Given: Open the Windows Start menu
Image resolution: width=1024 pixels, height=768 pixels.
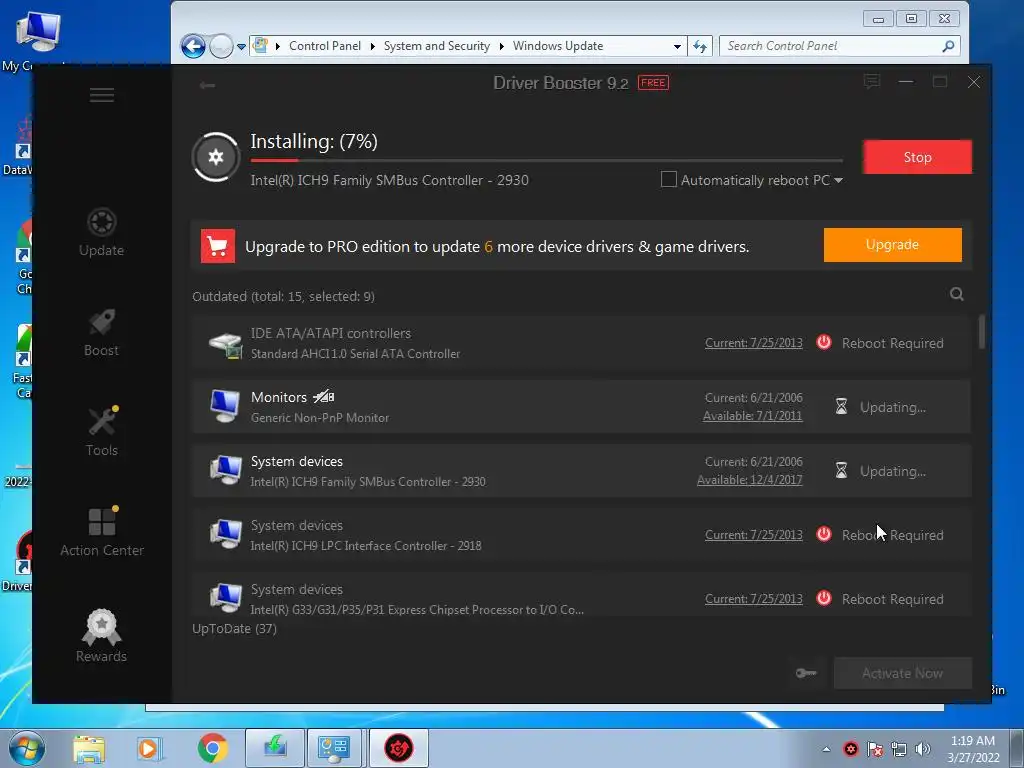Looking at the screenshot, I should 27,748.
